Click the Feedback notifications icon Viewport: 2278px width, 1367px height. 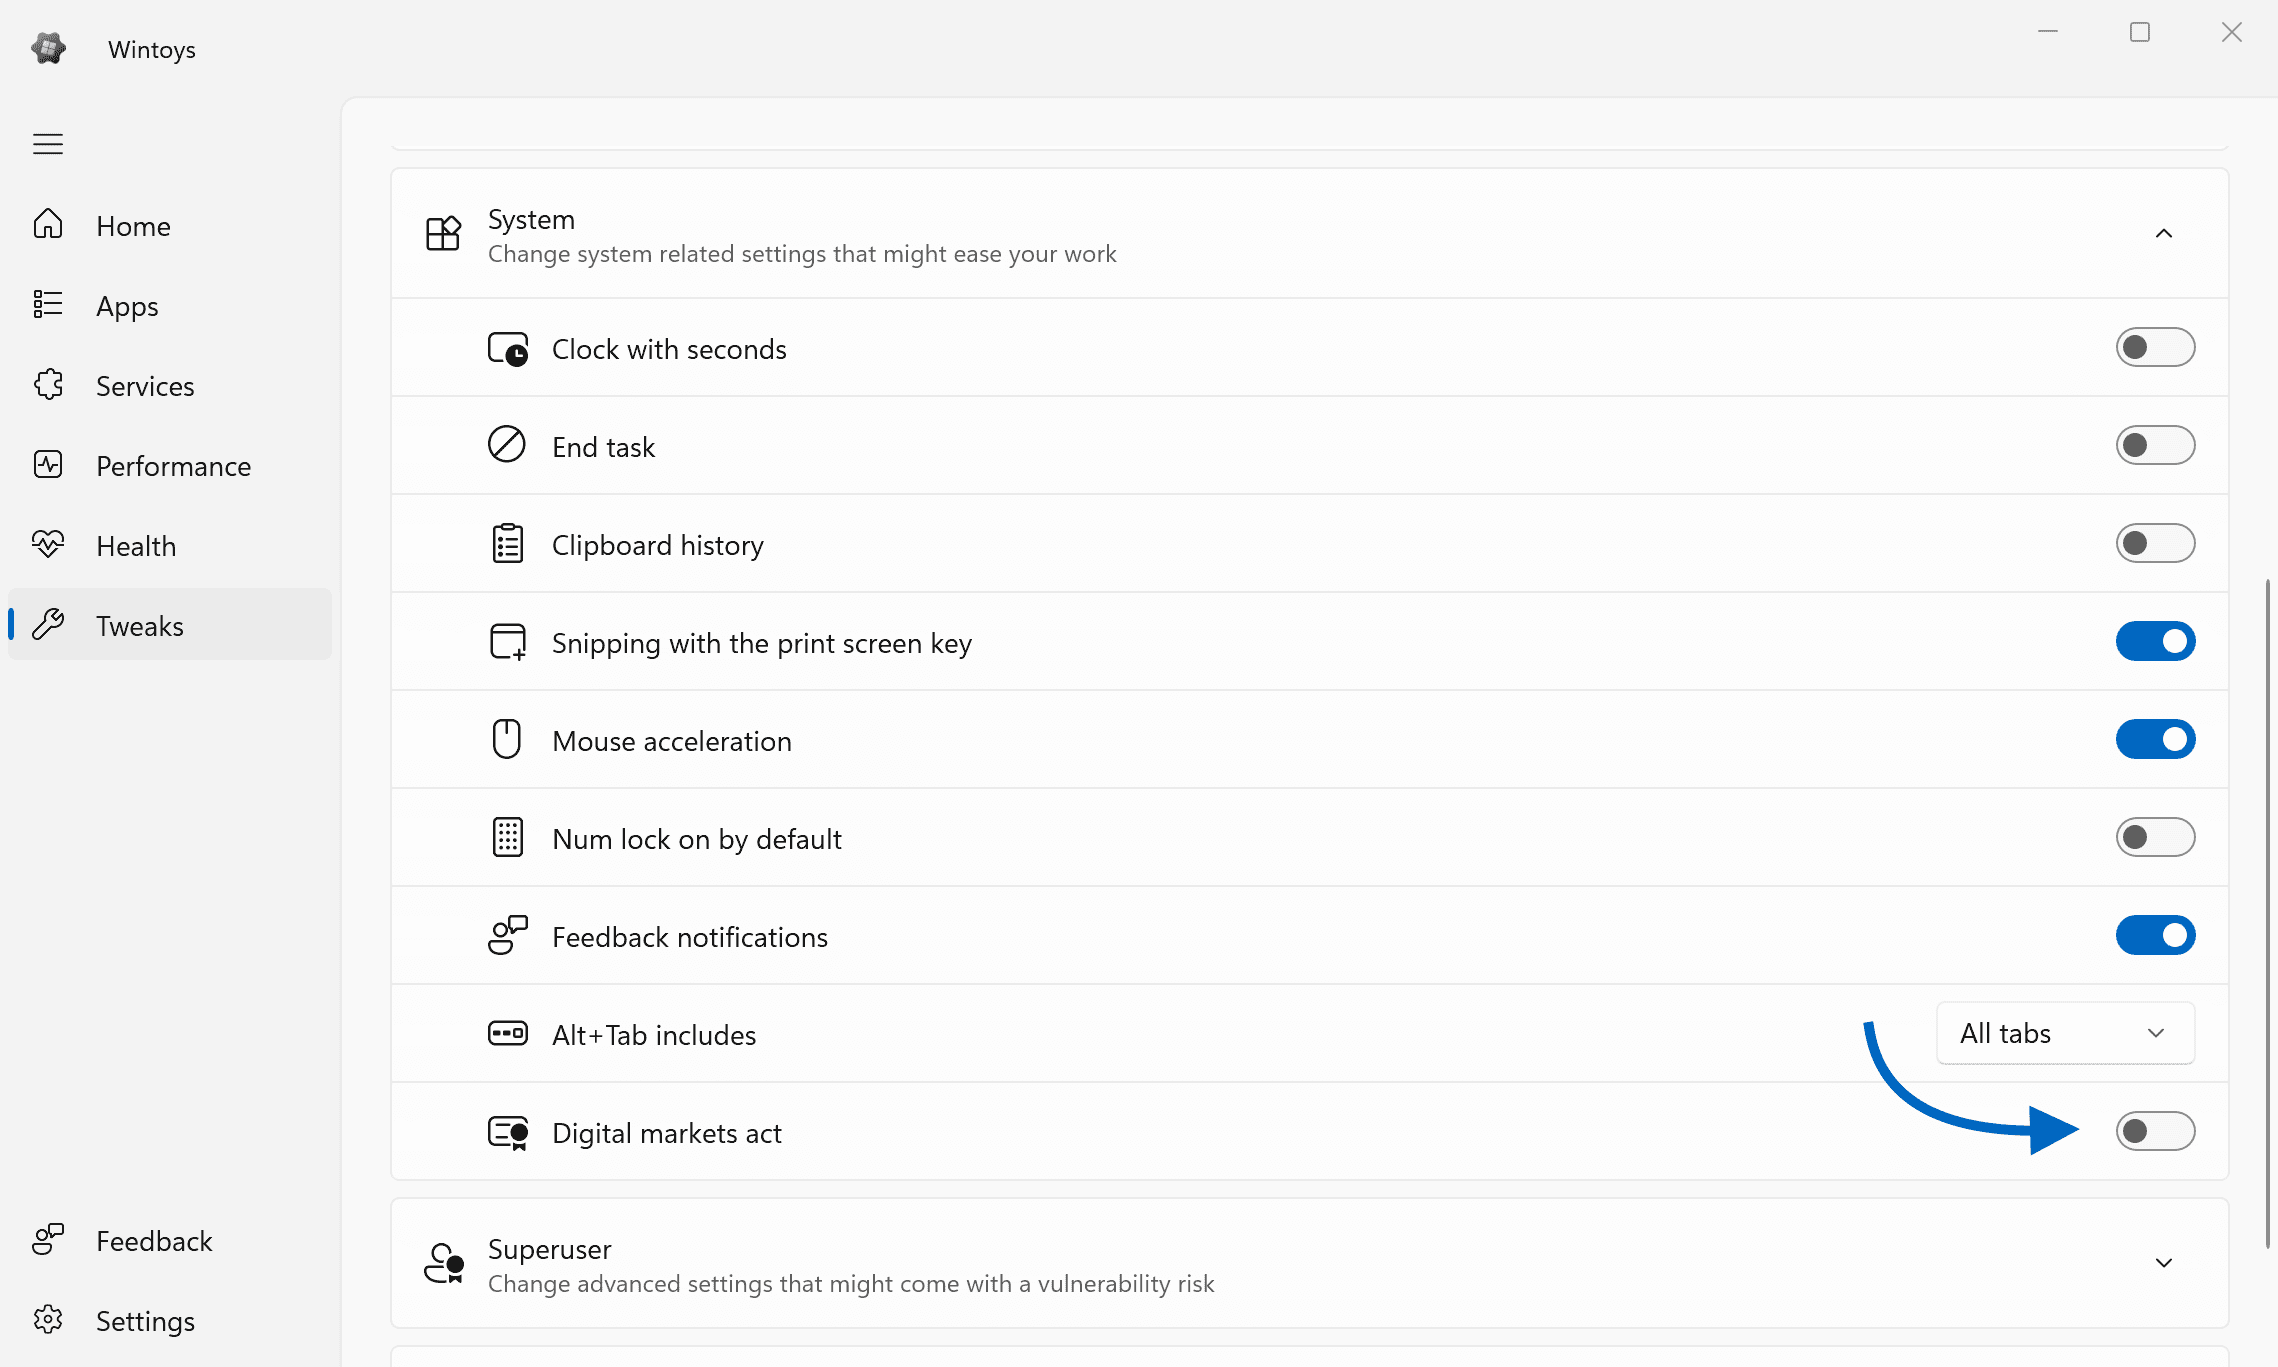508,935
